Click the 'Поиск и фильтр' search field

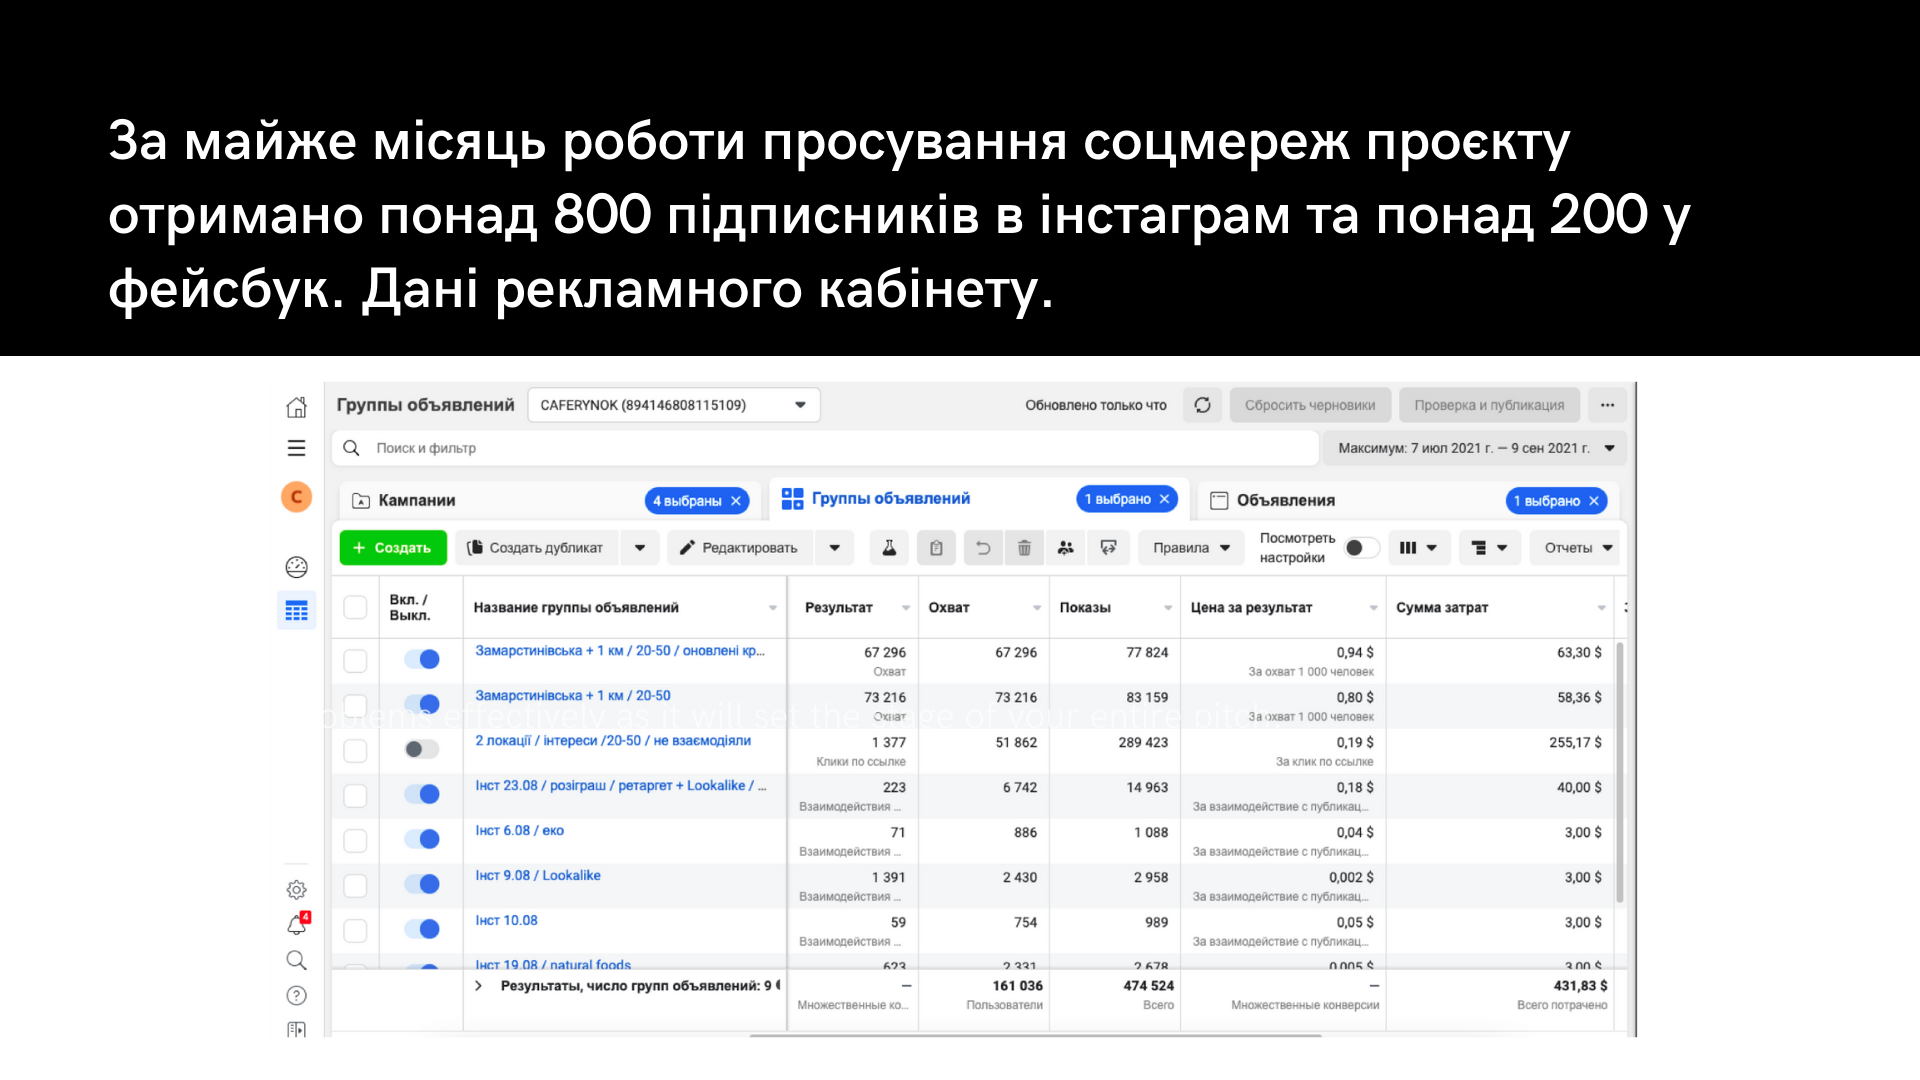[x=825, y=448]
